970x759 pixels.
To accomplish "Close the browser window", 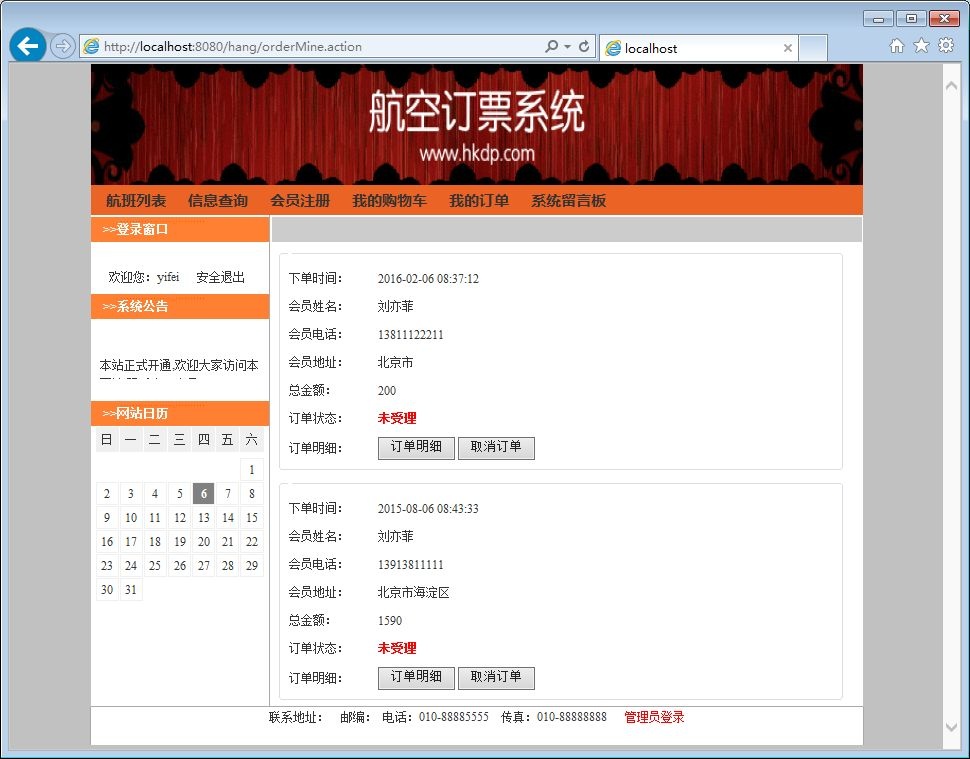I will pos(944,19).
